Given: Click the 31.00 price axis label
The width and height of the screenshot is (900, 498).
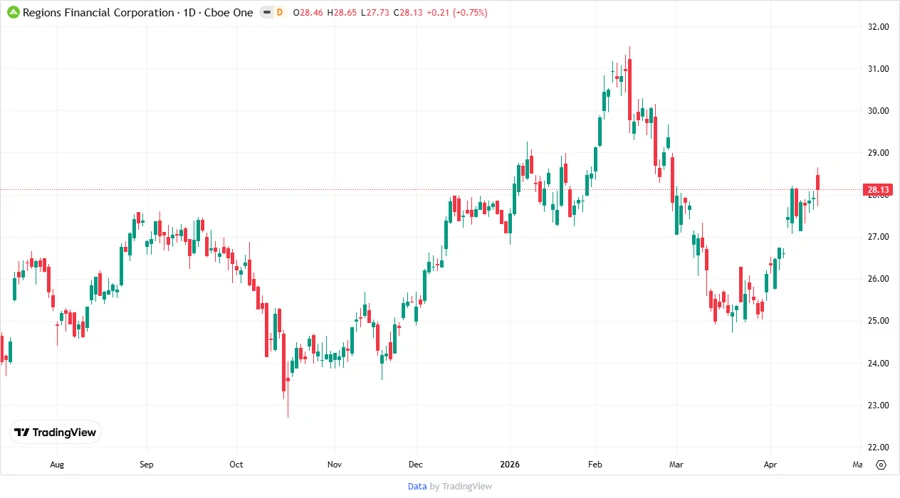Looking at the screenshot, I should (878, 69).
